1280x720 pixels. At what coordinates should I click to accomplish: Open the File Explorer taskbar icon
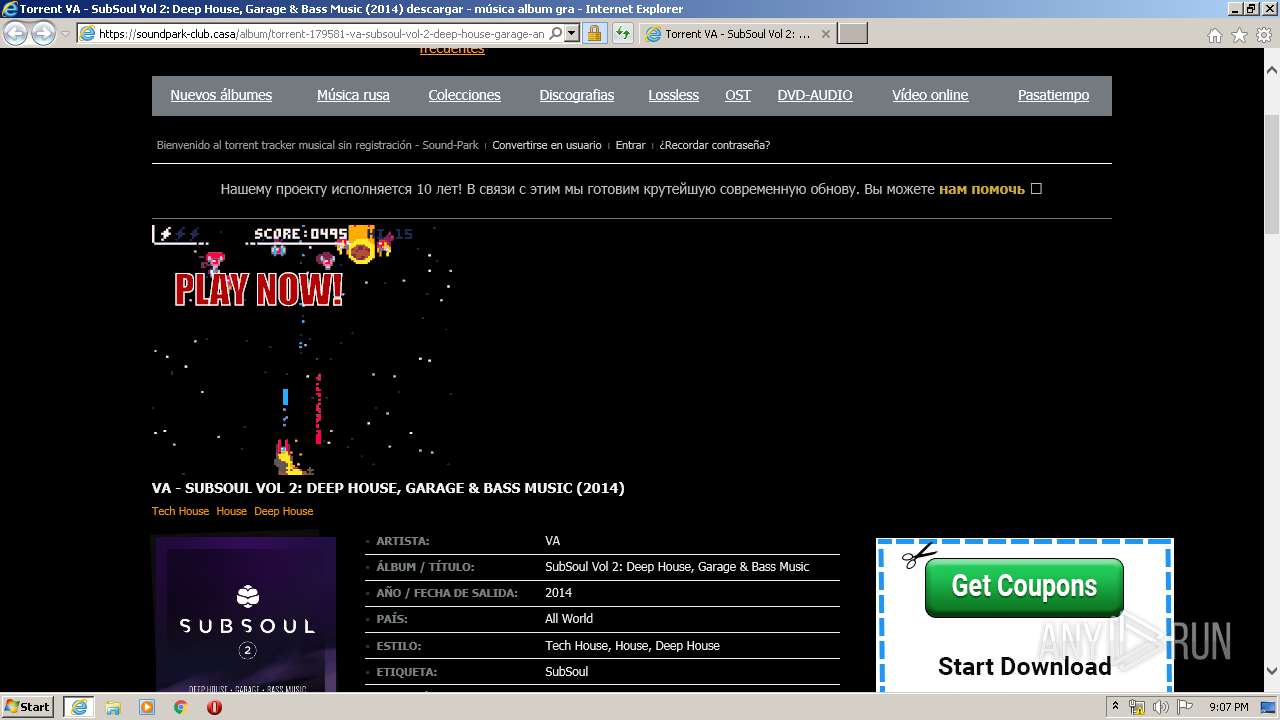113,707
